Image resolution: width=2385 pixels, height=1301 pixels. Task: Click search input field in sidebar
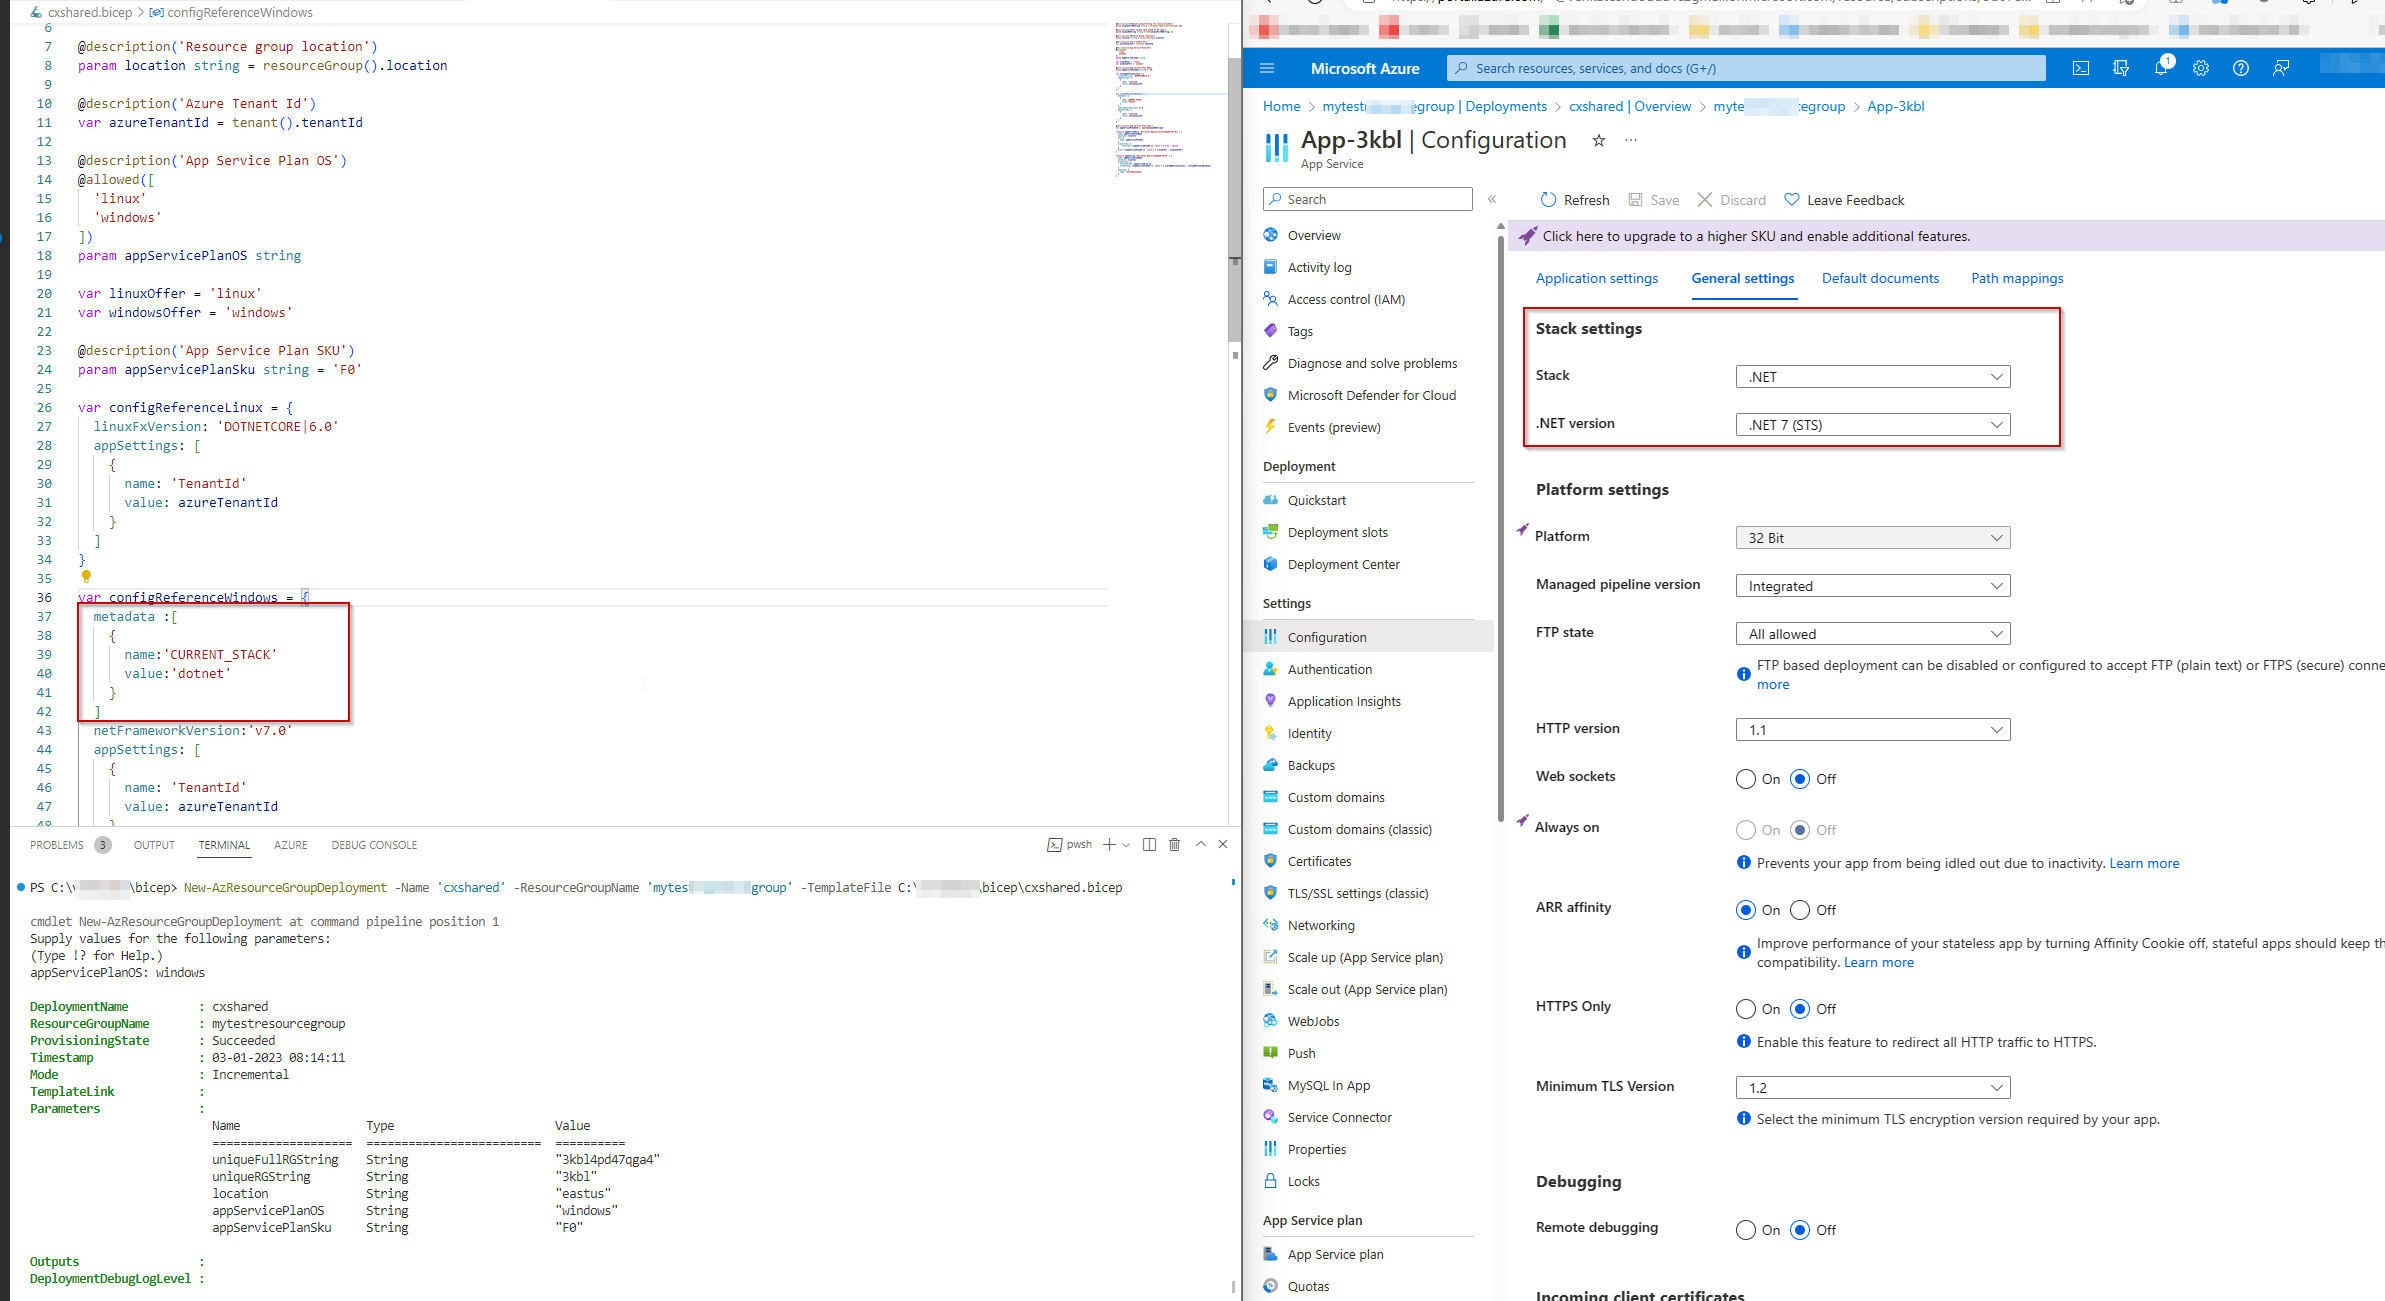(x=1368, y=199)
